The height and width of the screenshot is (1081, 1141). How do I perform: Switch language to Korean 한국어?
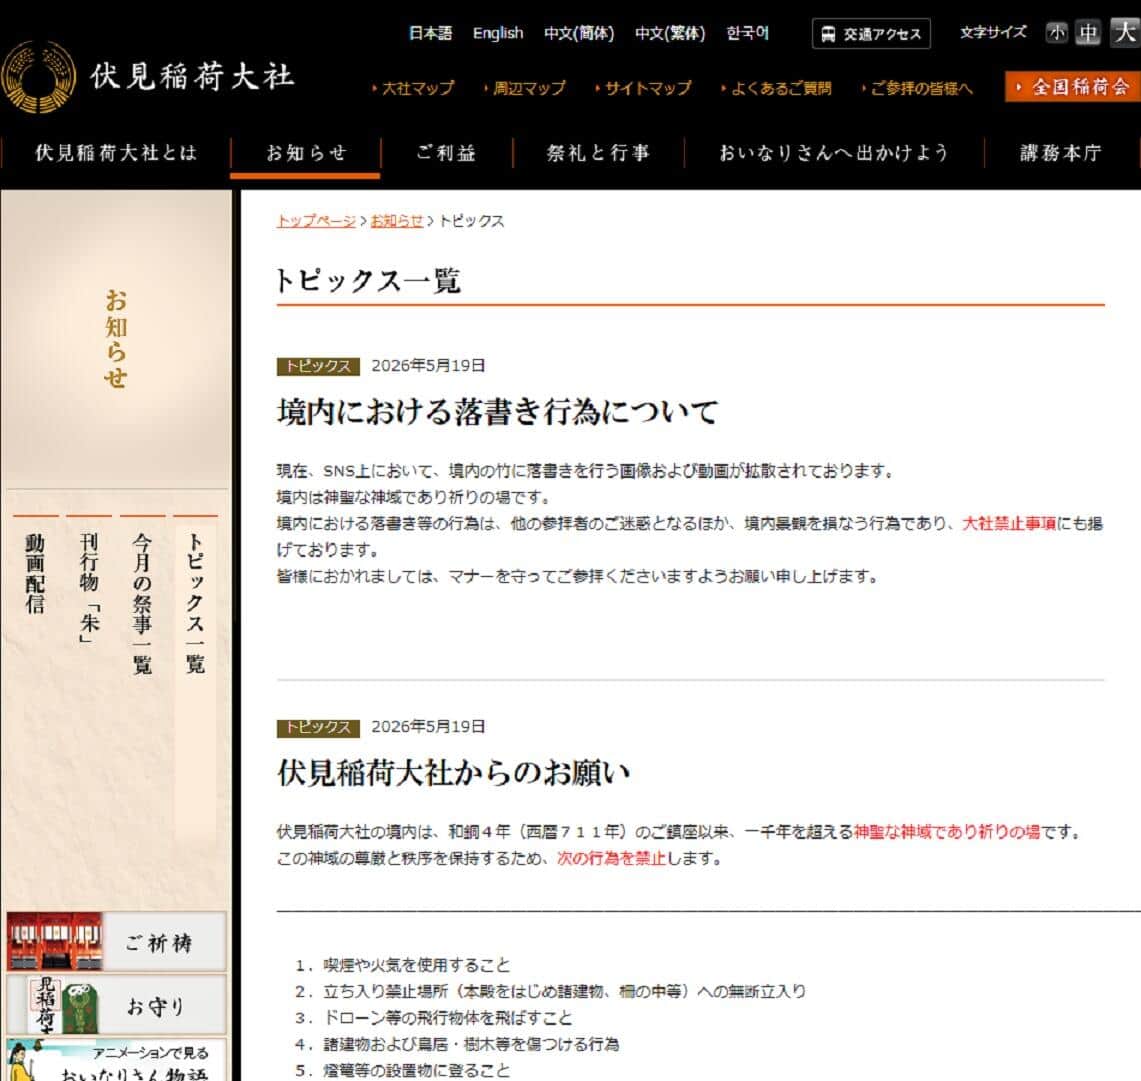click(x=747, y=33)
